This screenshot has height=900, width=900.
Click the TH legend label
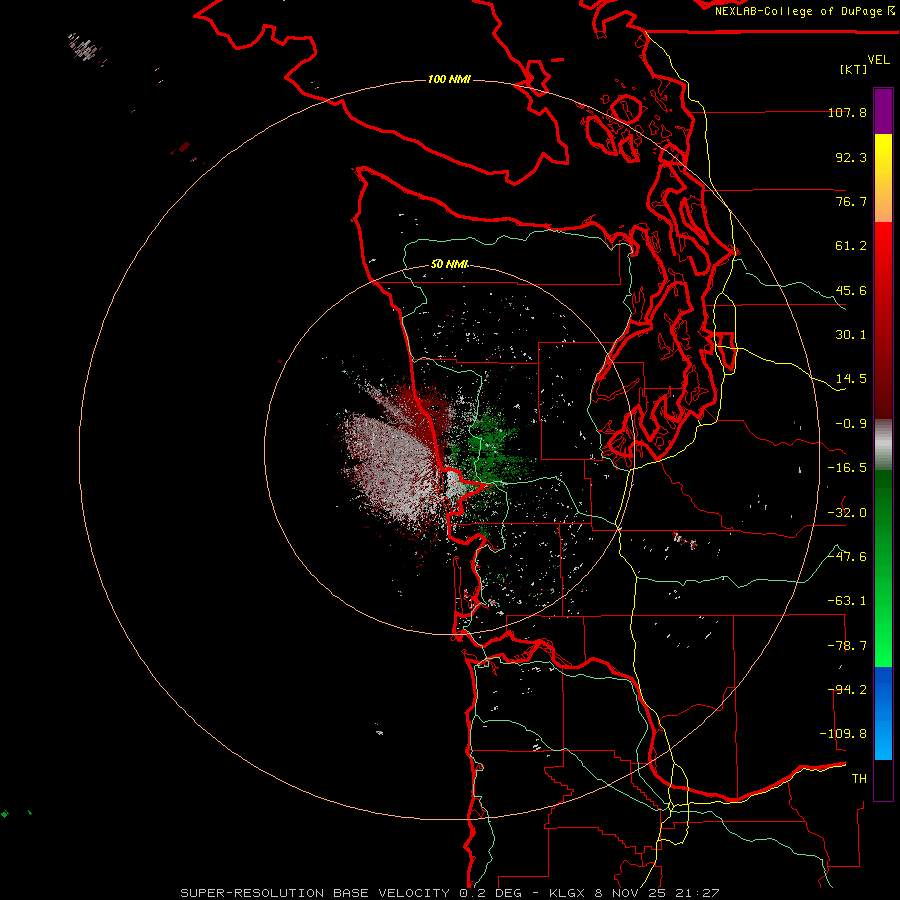[x=859, y=779]
